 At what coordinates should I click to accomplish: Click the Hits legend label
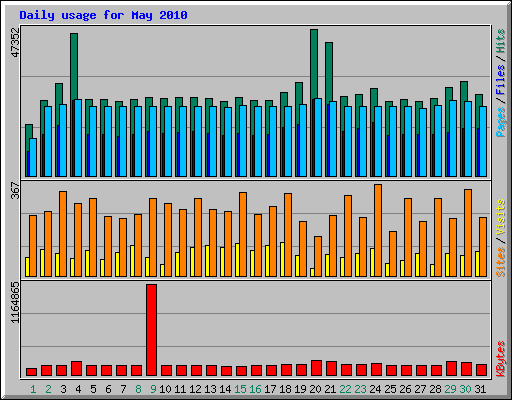501,41
